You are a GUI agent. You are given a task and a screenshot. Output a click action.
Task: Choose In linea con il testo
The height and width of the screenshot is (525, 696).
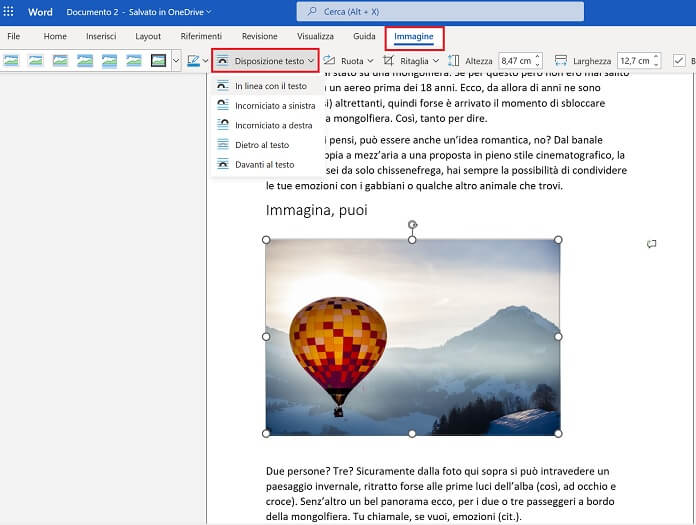(x=266, y=86)
